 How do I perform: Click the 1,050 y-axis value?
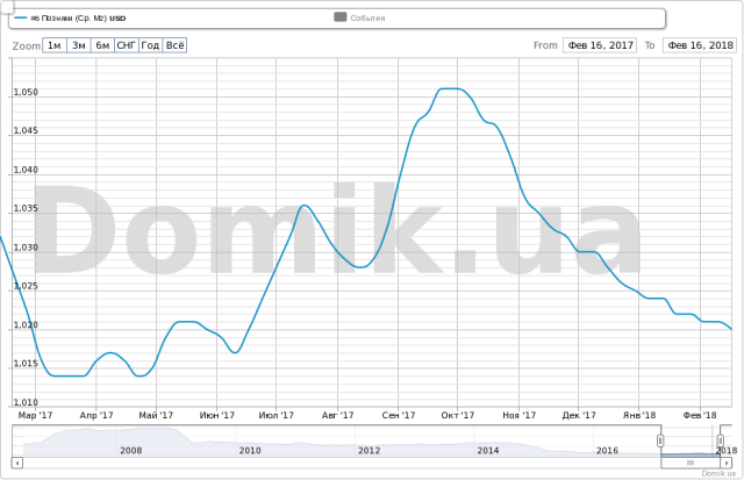tap(26, 92)
